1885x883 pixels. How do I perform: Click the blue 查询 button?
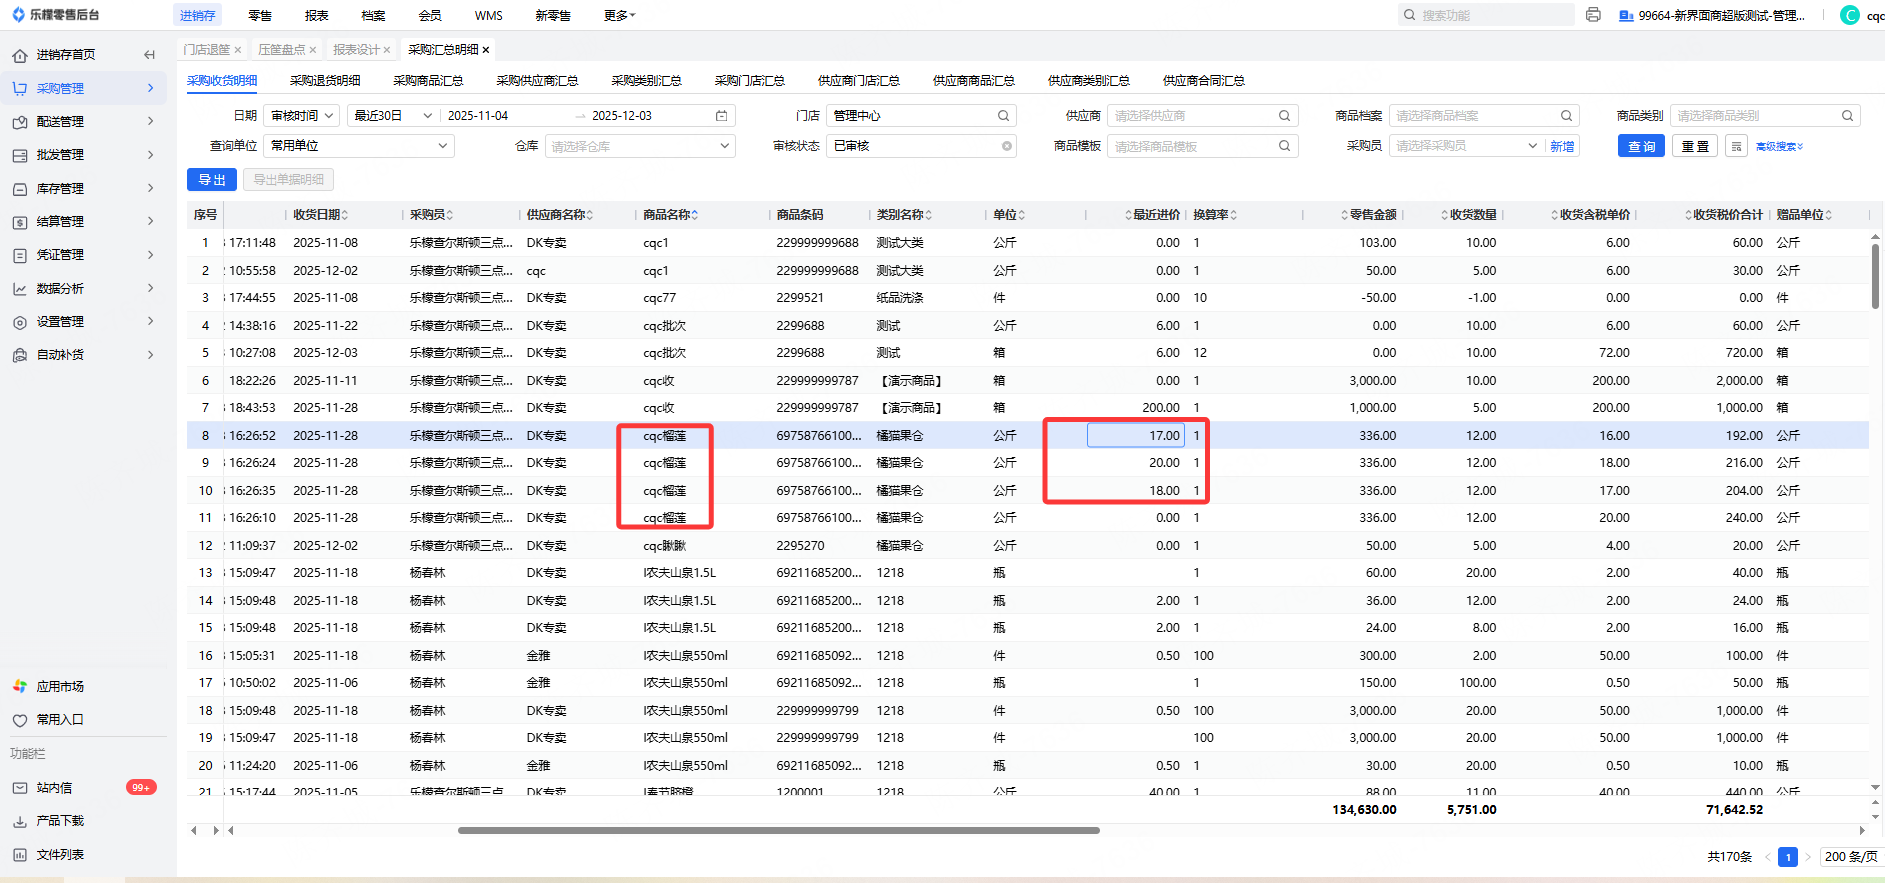(x=1642, y=146)
